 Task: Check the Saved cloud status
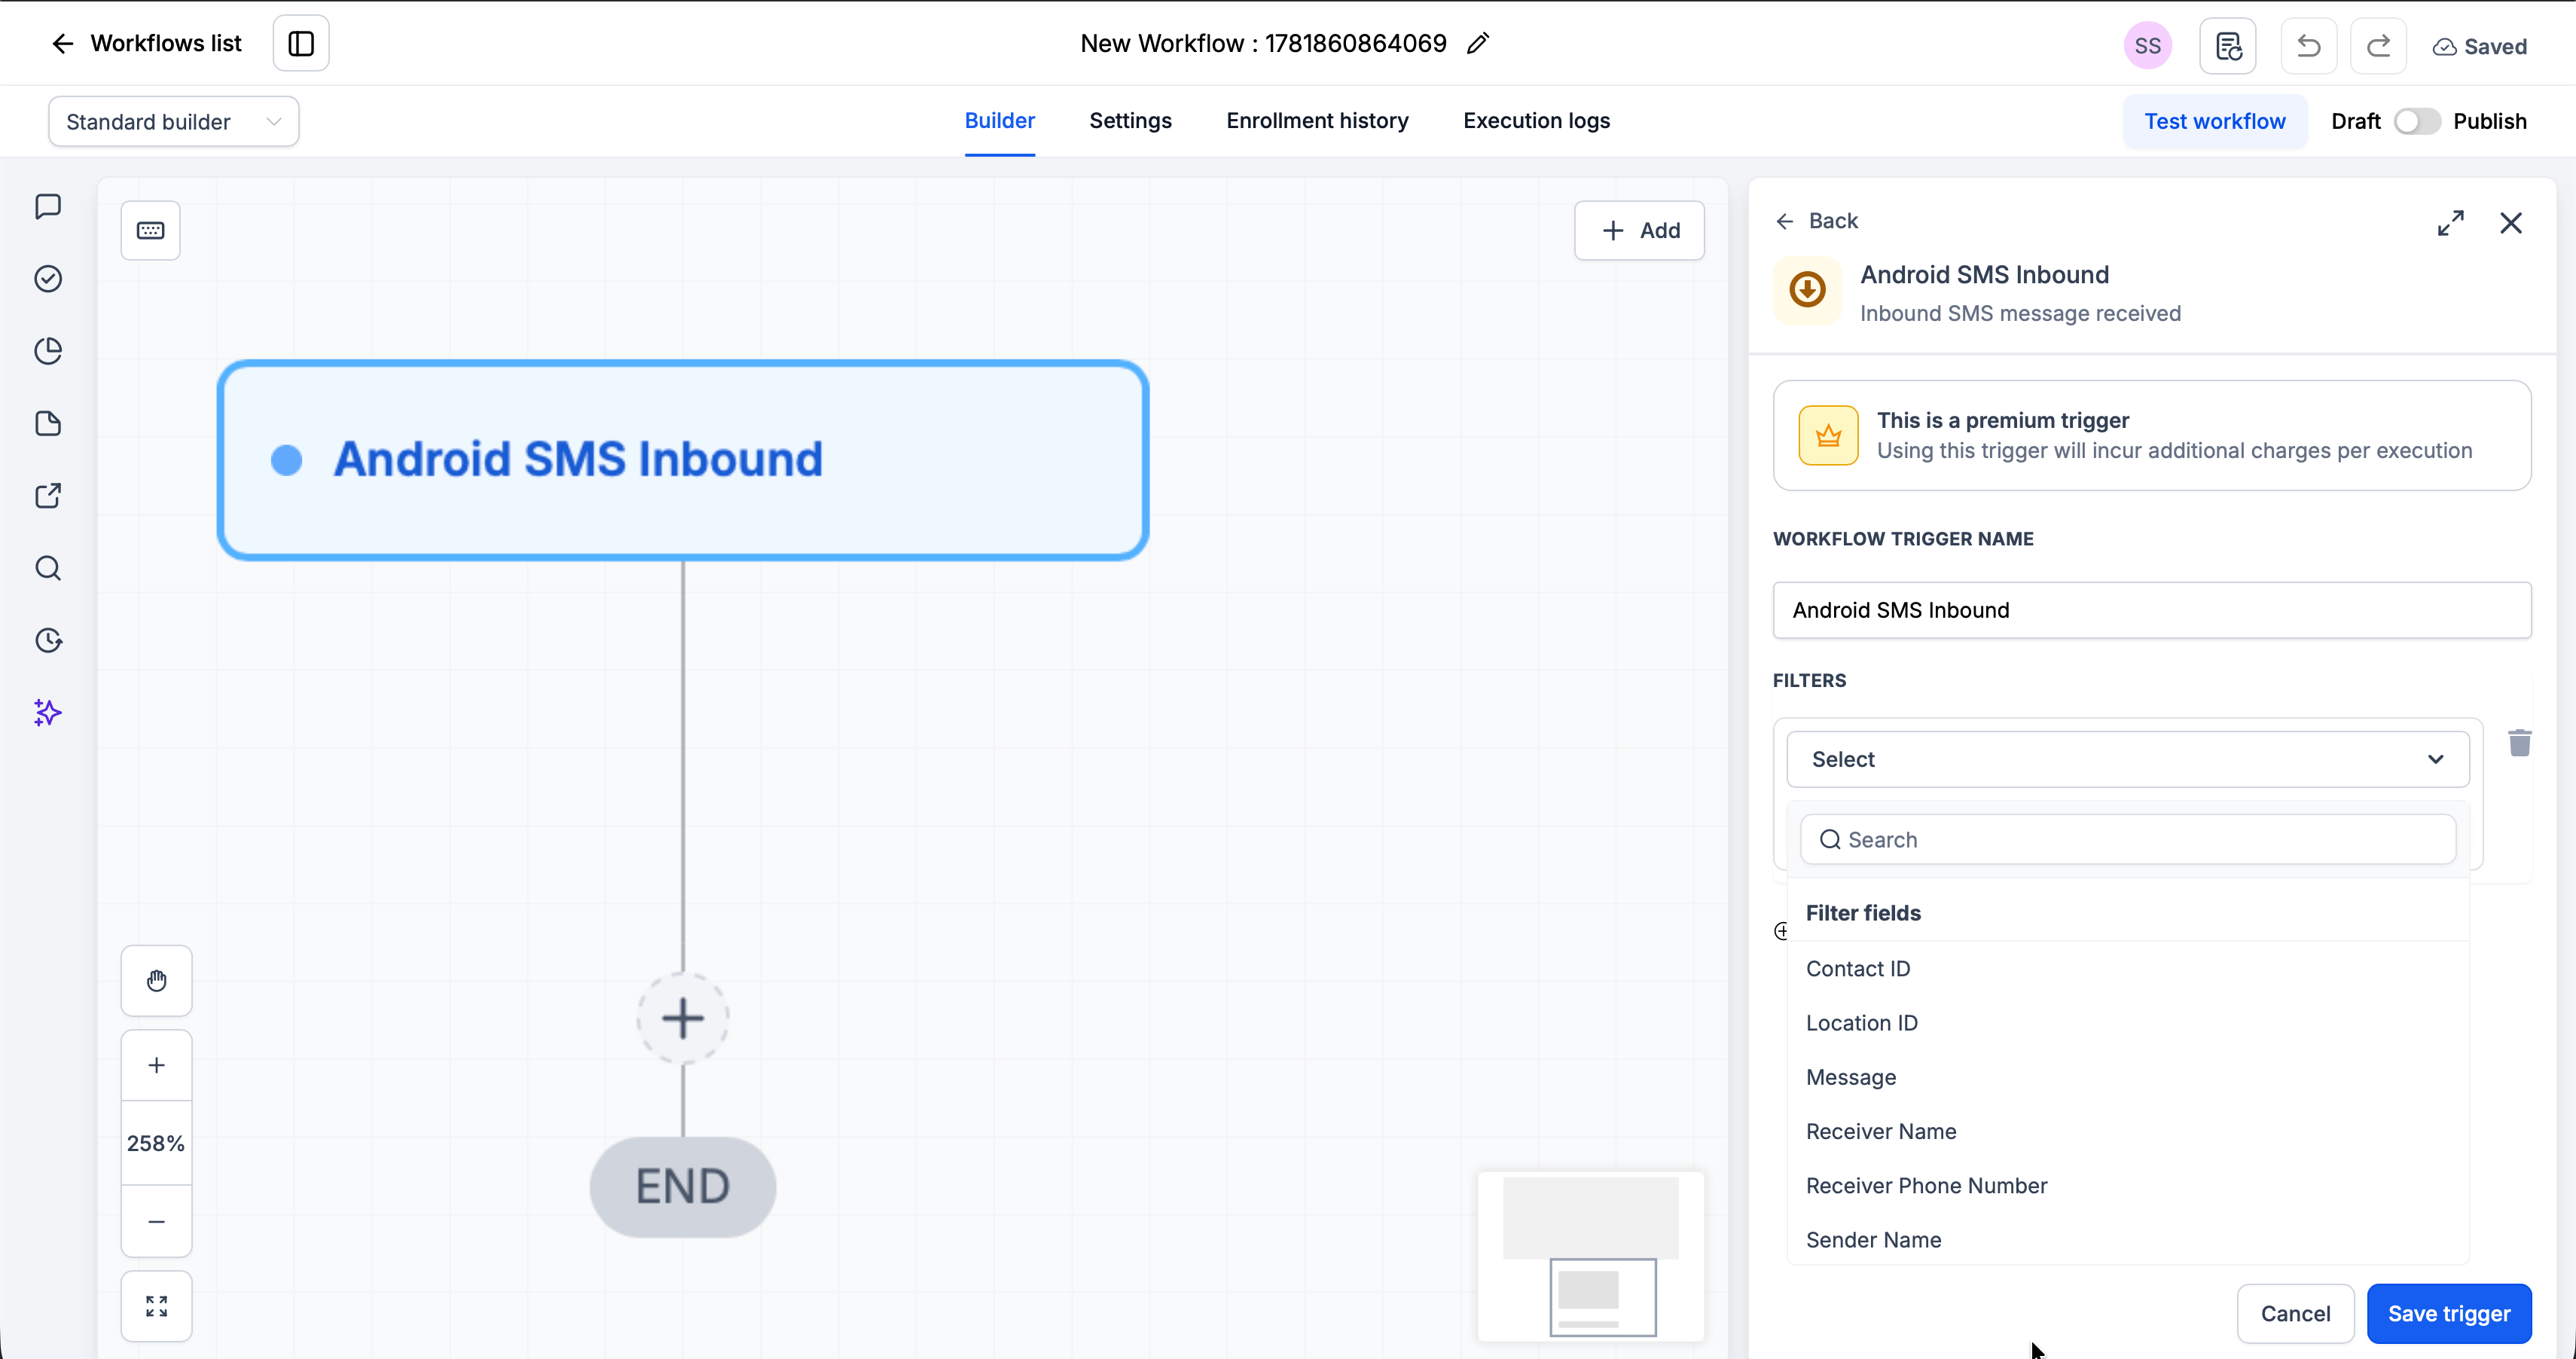[2480, 47]
